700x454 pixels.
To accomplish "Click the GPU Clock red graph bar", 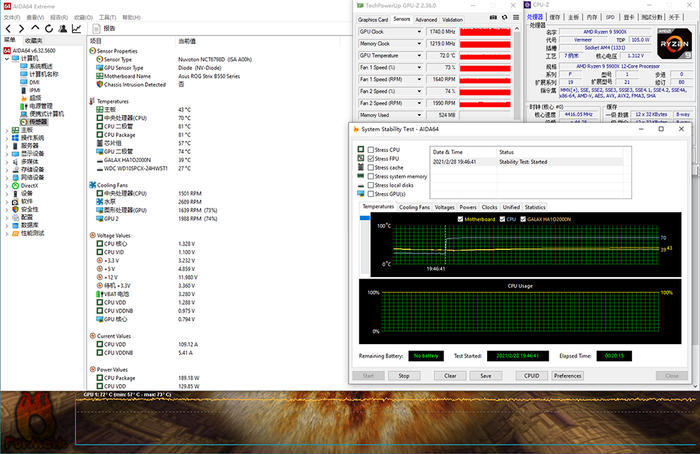I will point(485,32).
